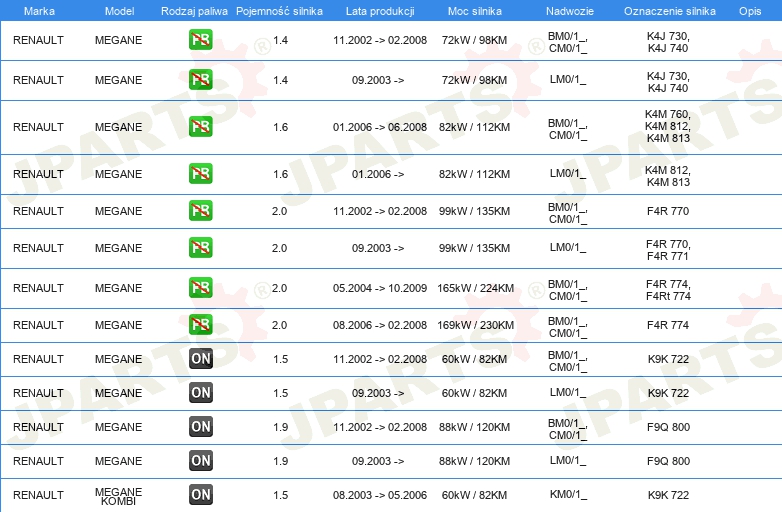Viewport: 782px width, 512px height.
Task: Click F9Q 800 in LM0/1_ row
Action: pyautogui.click(x=668, y=461)
